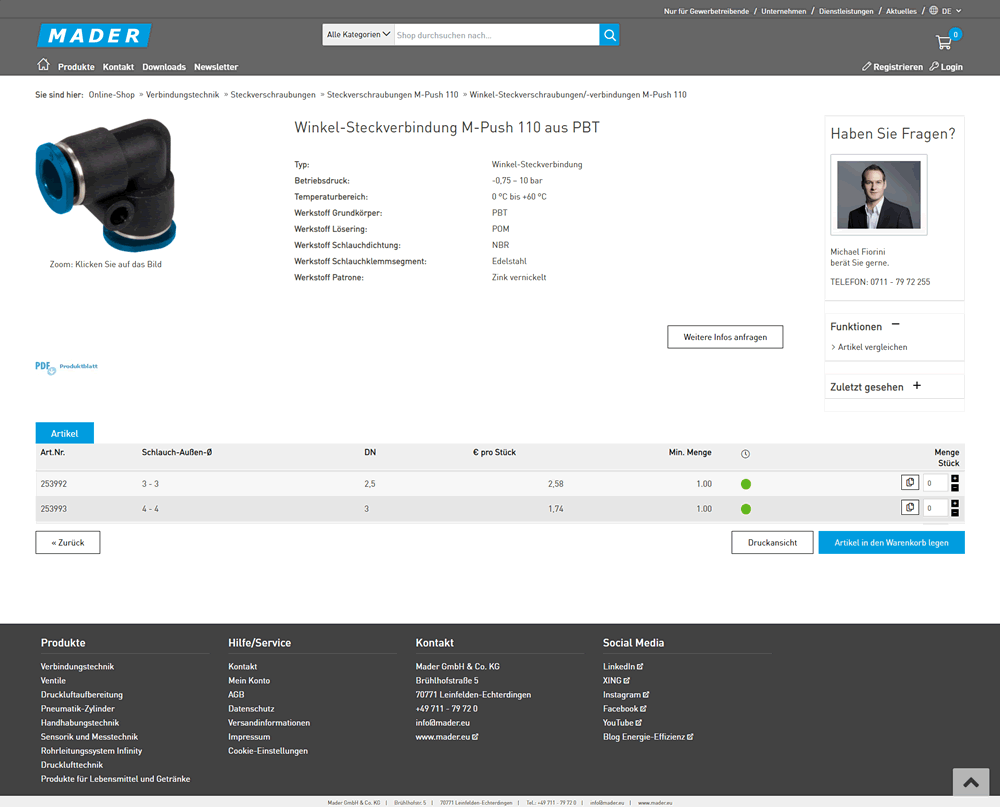
Task: Click quantity field for article 253992
Action: click(x=936, y=483)
